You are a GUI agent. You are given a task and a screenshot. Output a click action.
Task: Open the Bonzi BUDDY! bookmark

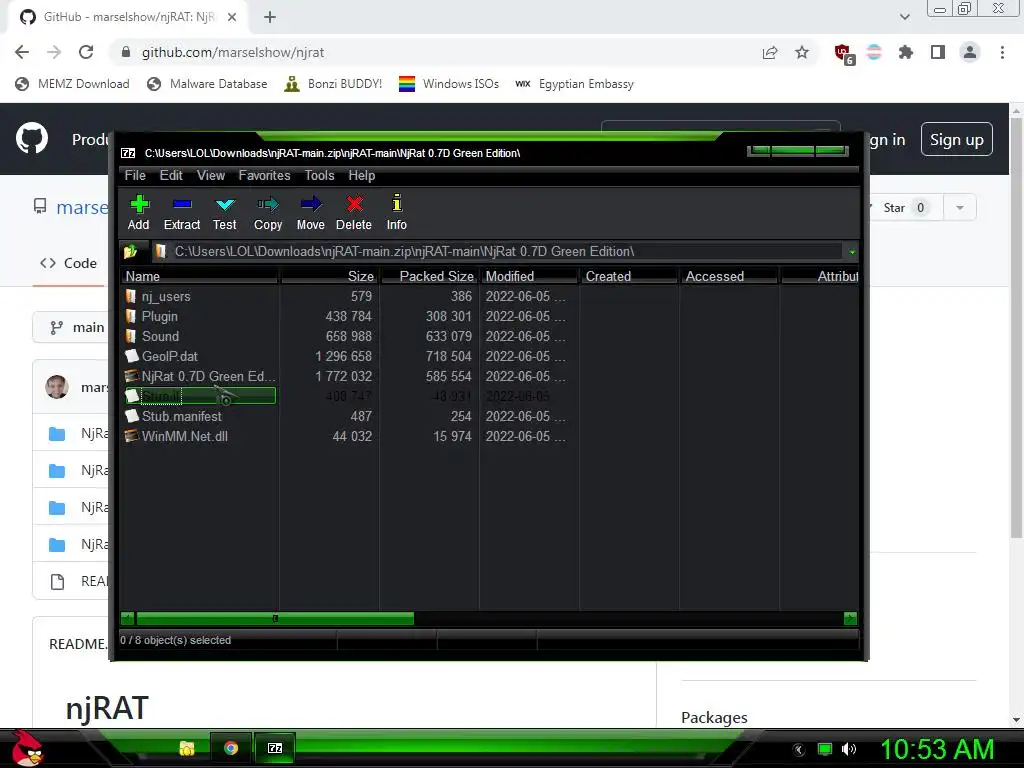point(333,84)
